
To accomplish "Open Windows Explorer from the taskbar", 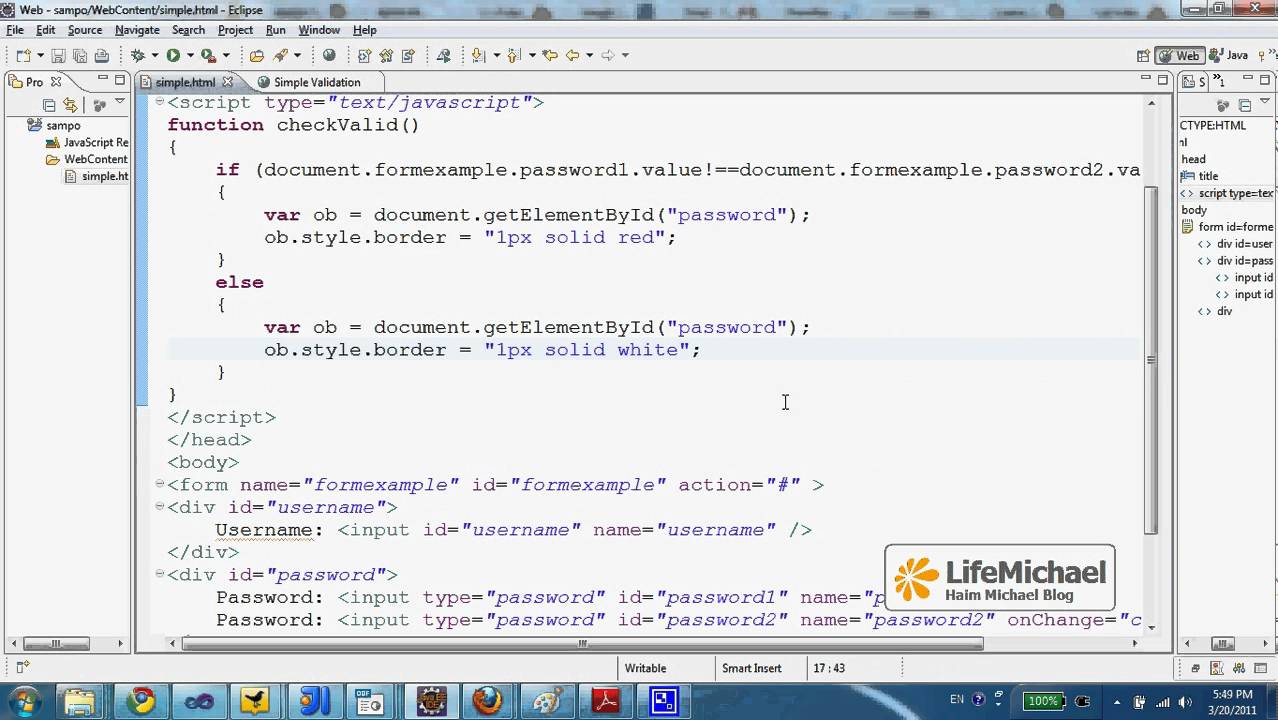I will 81,701.
